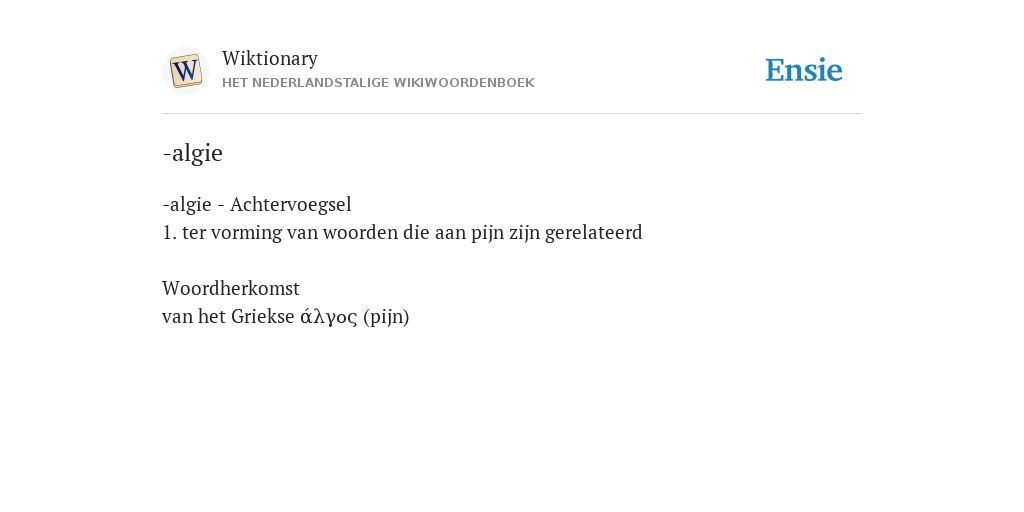1024x512 pixels.
Task: Open the Ensie logo link
Action: click(x=804, y=70)
